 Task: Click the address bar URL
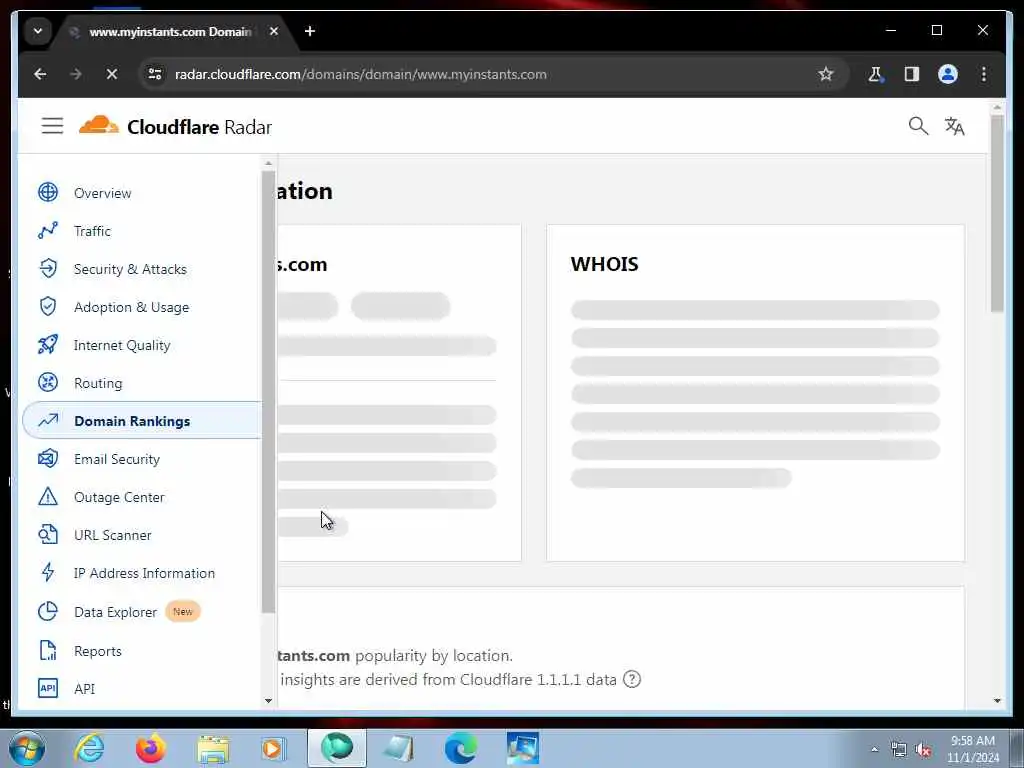pyautogui.click(x=360, y=74)
